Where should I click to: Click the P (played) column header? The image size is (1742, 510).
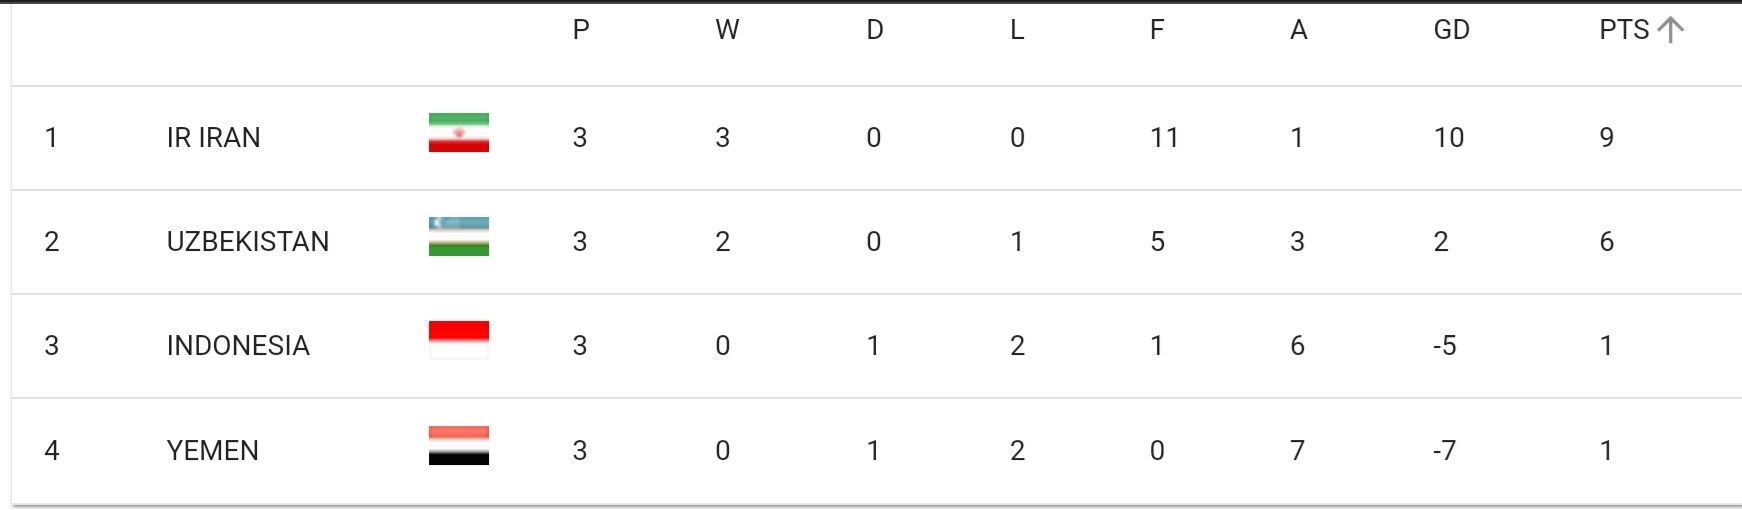coord(581,30)
